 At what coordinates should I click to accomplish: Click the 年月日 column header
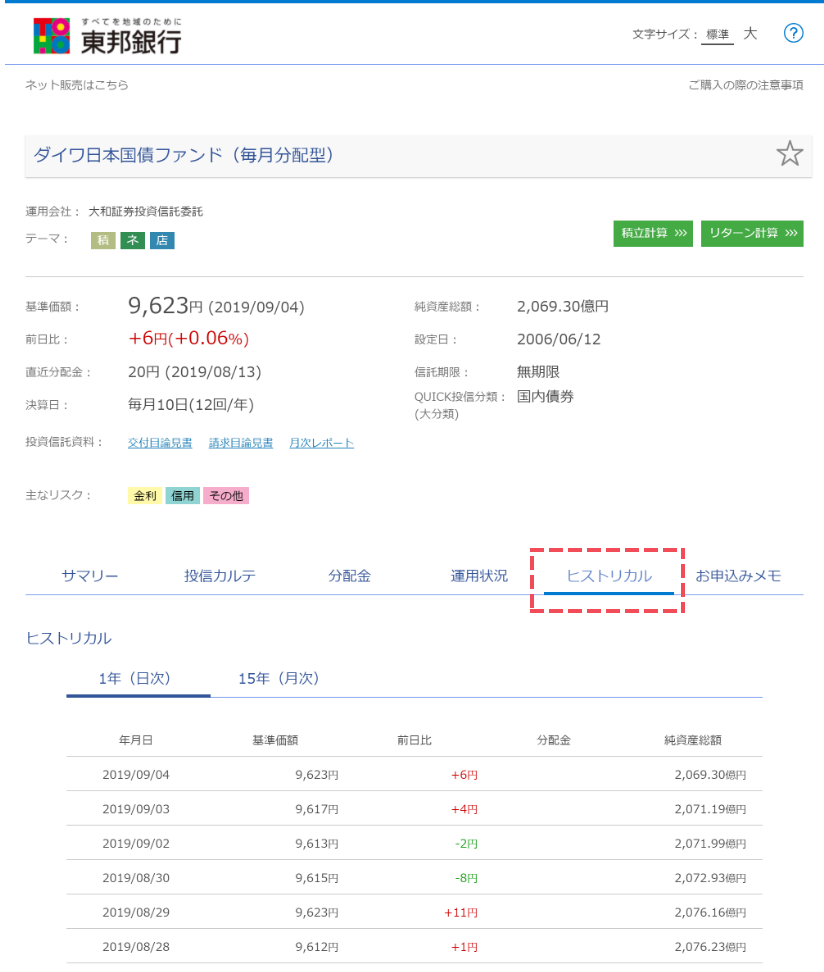click(x=136, y=740)
